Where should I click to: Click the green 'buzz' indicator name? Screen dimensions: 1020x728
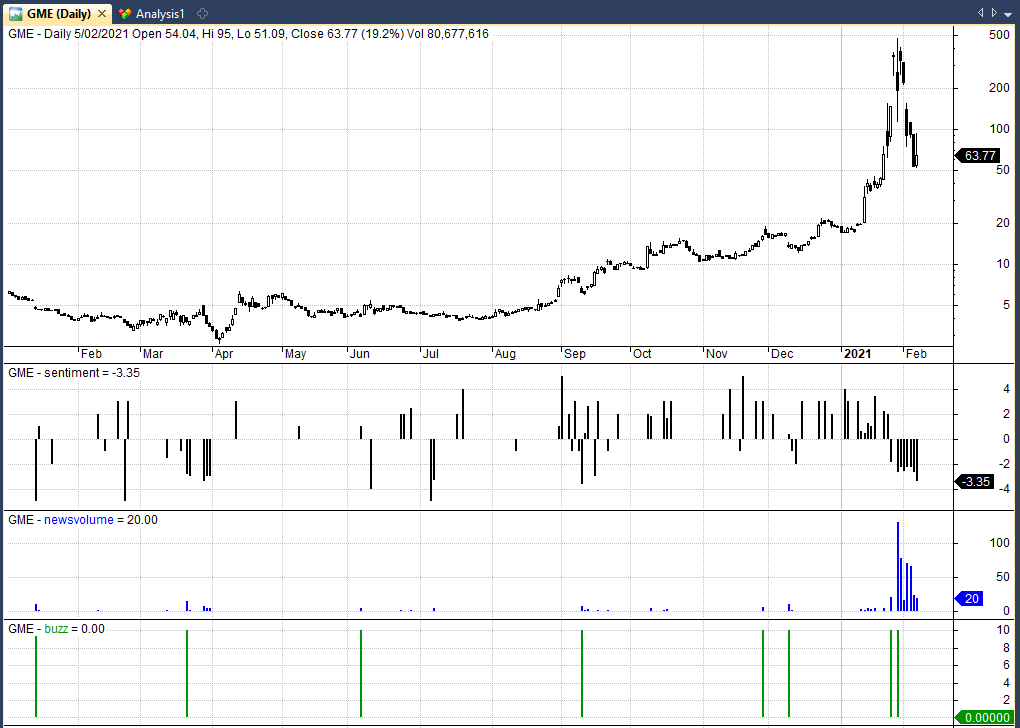coord(55,628)
